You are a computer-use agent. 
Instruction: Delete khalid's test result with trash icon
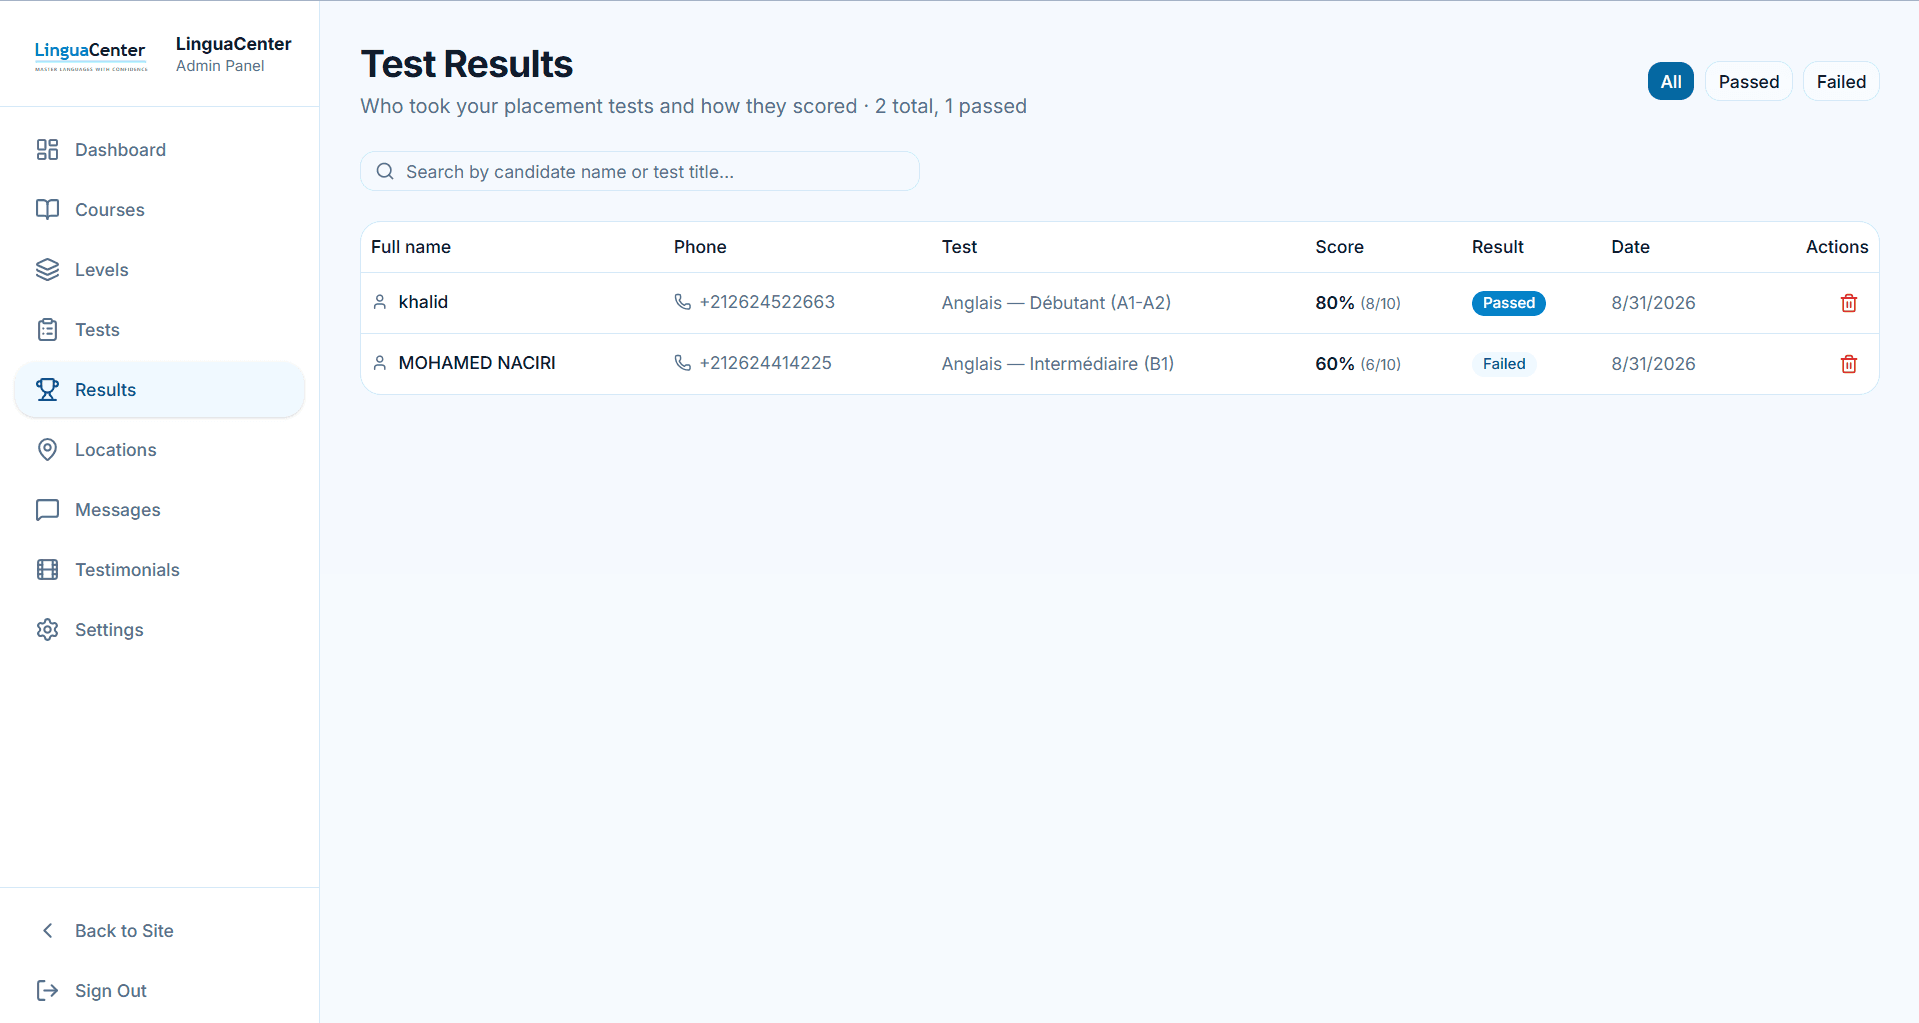click(x=1849, y=303)
